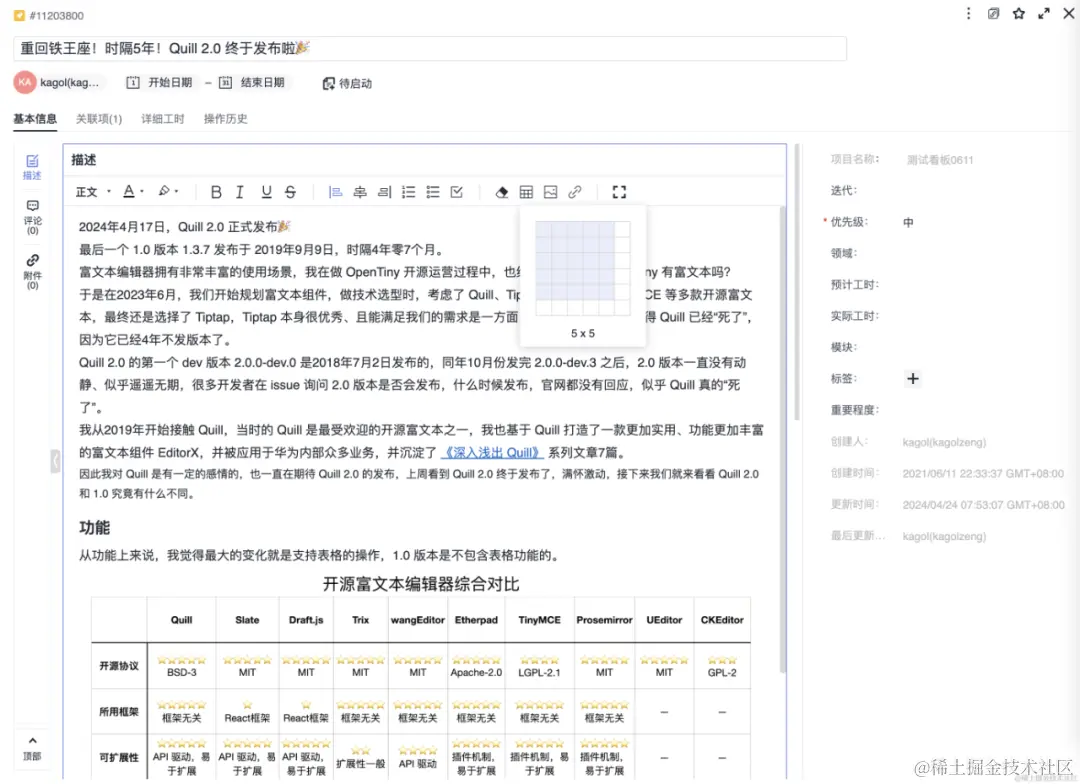Change assignee kagol
Viewport: 1080px width, 784px height.
pos(58,83)
